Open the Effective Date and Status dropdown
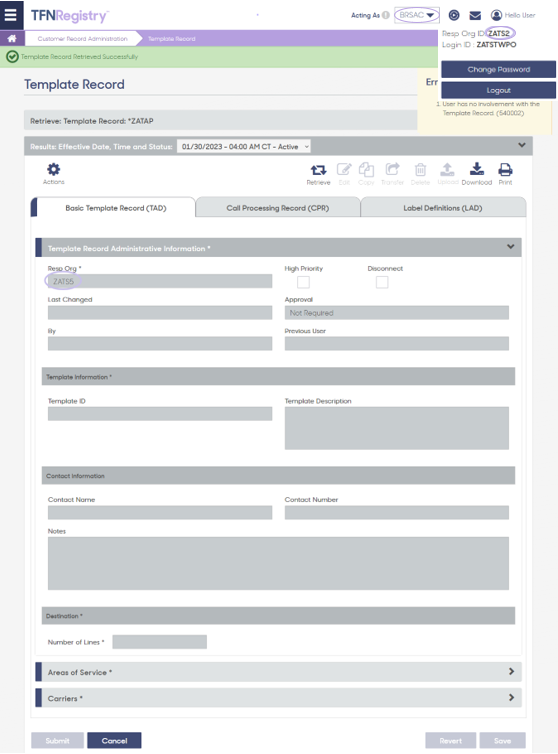 [244, 147]
